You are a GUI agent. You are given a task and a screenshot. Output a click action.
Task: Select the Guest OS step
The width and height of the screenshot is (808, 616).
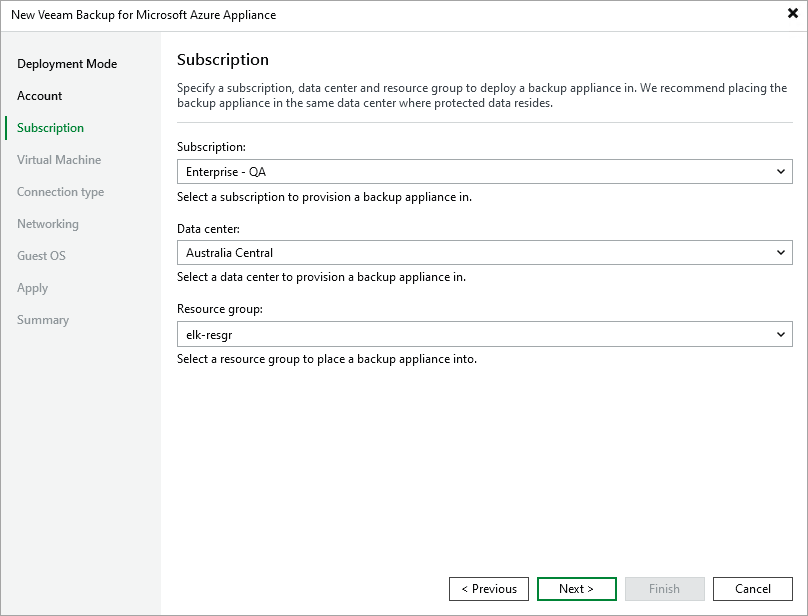tap(41, 256)
